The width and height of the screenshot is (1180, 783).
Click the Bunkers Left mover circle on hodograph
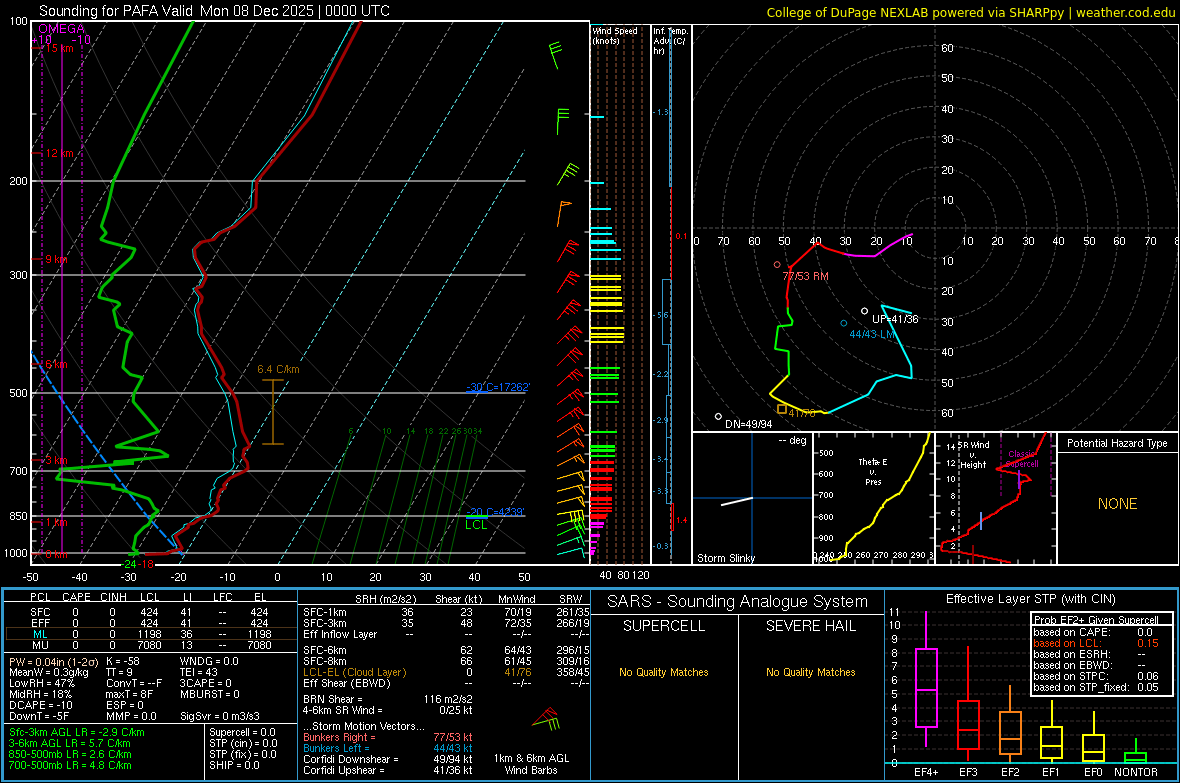844,323
